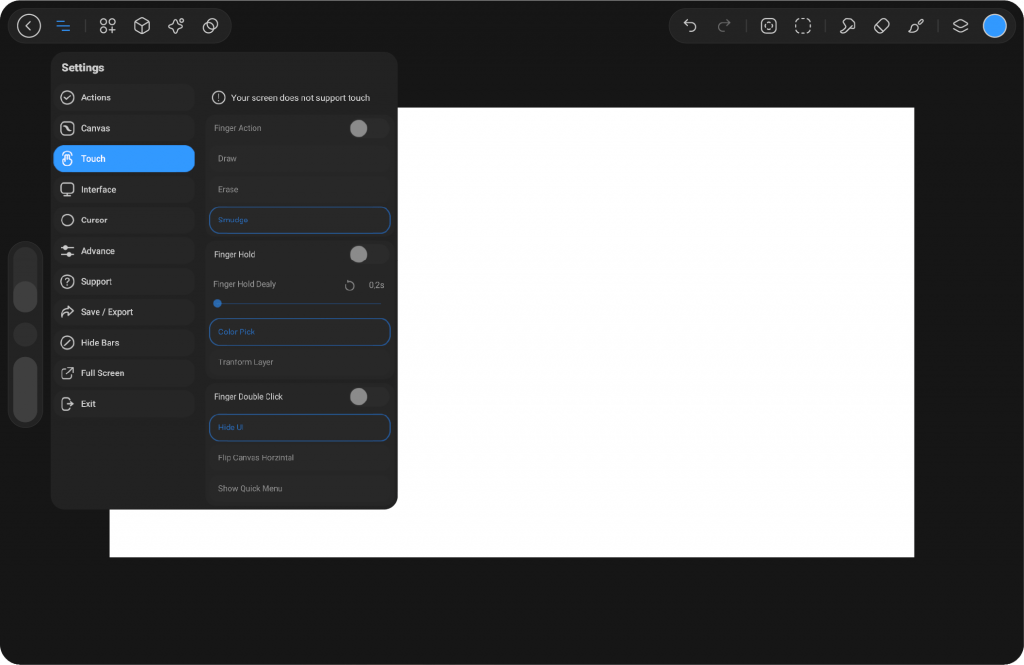Reset the Finger Hold Delay value
Image resolution: width=1024 pixels, height=665 pixels.
click(350, 285)
